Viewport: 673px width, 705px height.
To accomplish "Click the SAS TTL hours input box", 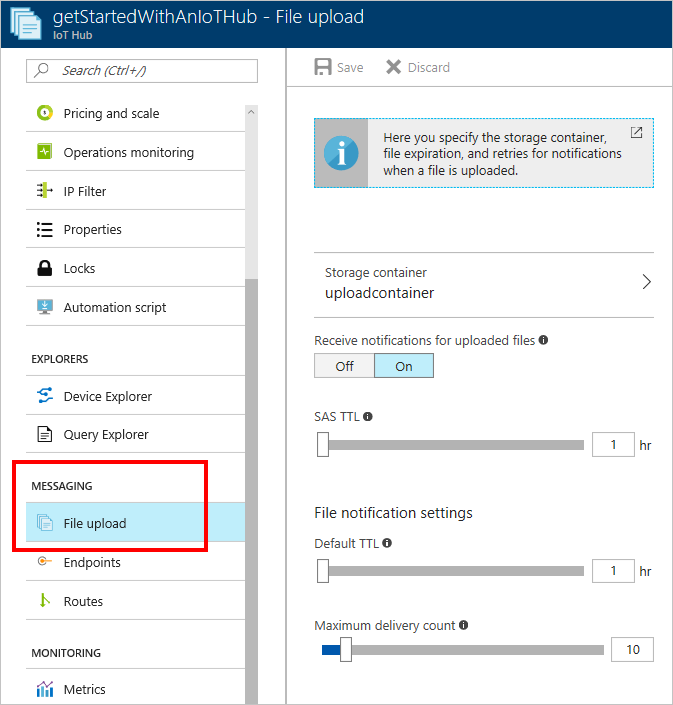I will [613, 444].
